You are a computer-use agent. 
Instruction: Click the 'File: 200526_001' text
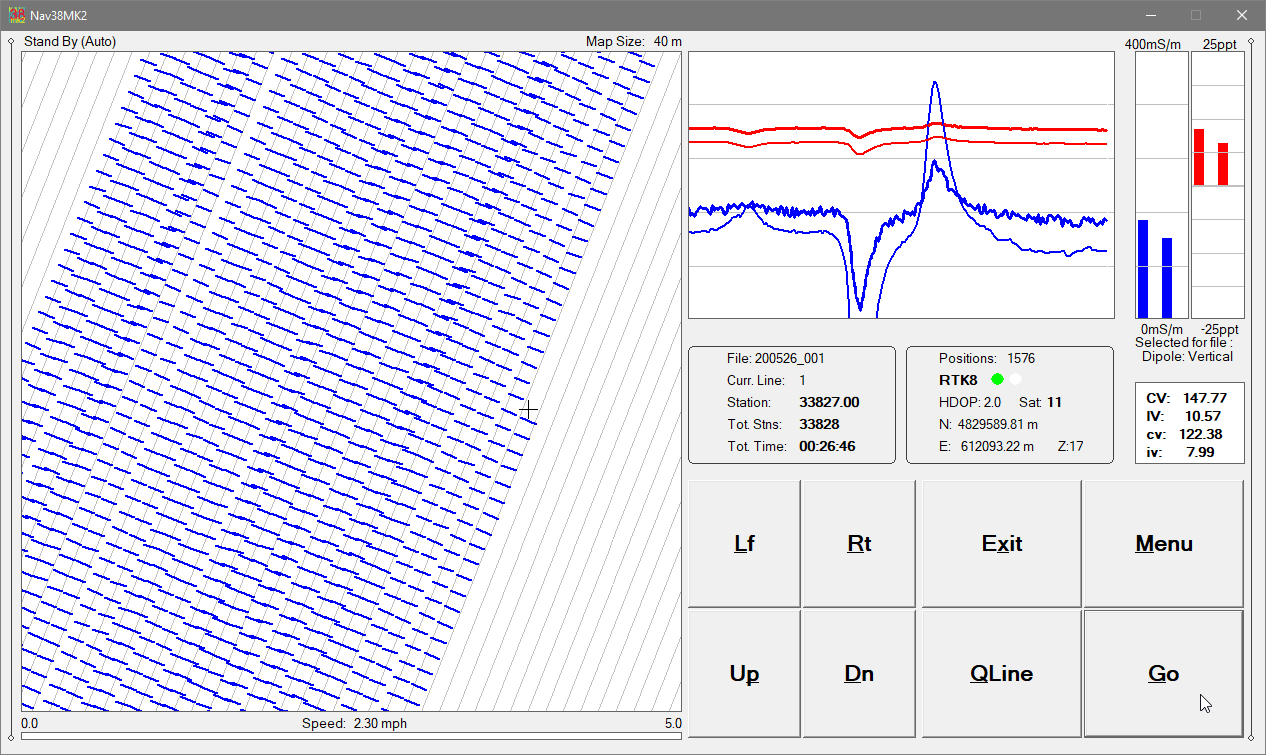[x=776, y=358]
